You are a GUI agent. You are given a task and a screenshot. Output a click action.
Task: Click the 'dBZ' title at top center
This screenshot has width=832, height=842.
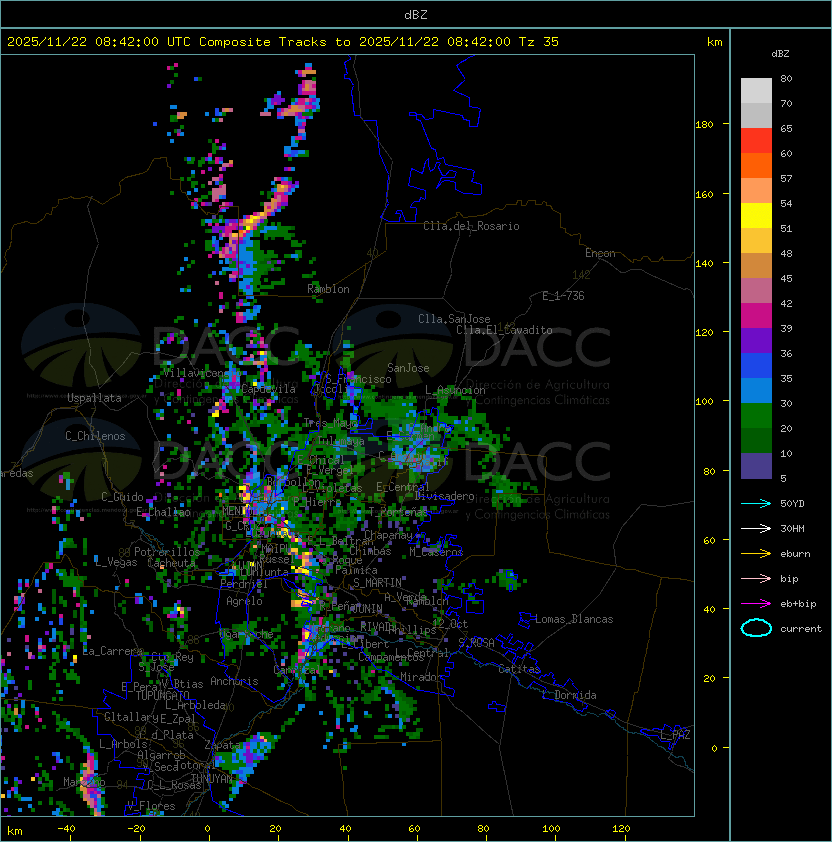click(x=416, y=15)
